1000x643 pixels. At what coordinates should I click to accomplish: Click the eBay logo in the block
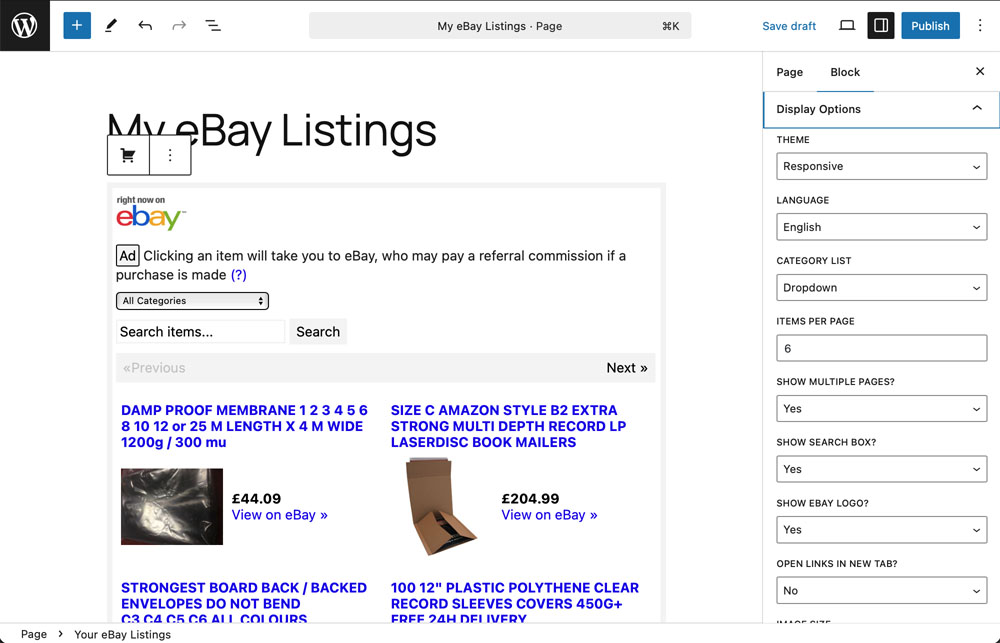(x=151, y=213)
